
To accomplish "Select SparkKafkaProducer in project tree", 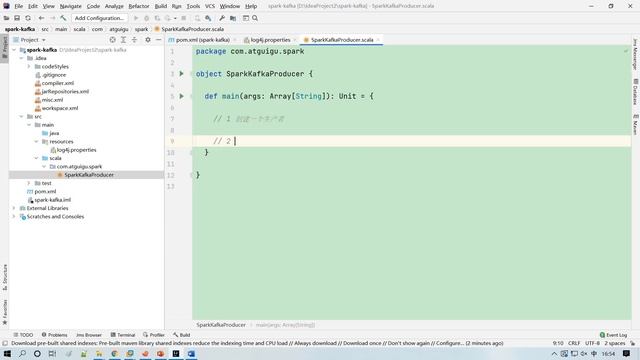I will coord(89,175).
